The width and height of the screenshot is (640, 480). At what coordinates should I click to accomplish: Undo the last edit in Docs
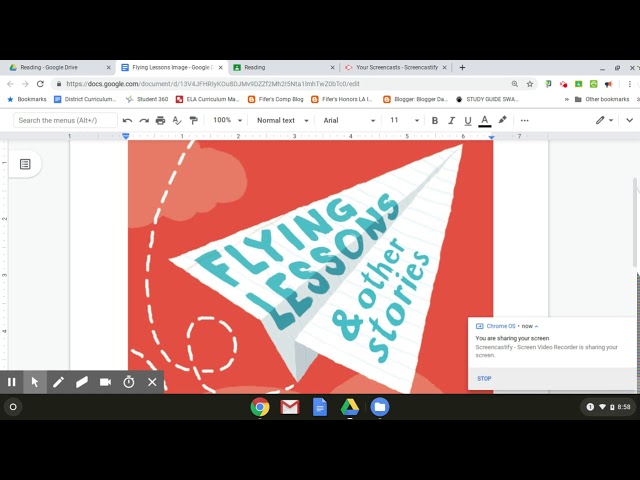(127, 120)
